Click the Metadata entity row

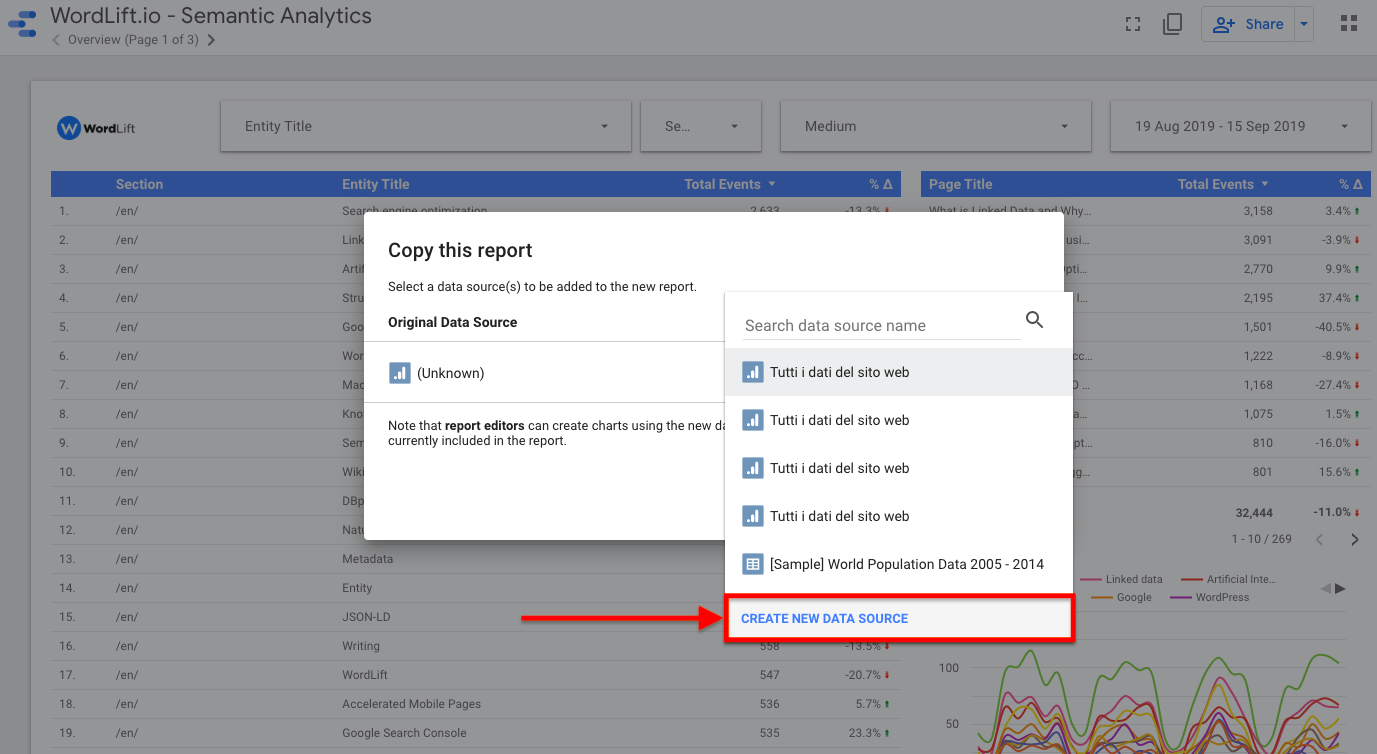(476, 559)
